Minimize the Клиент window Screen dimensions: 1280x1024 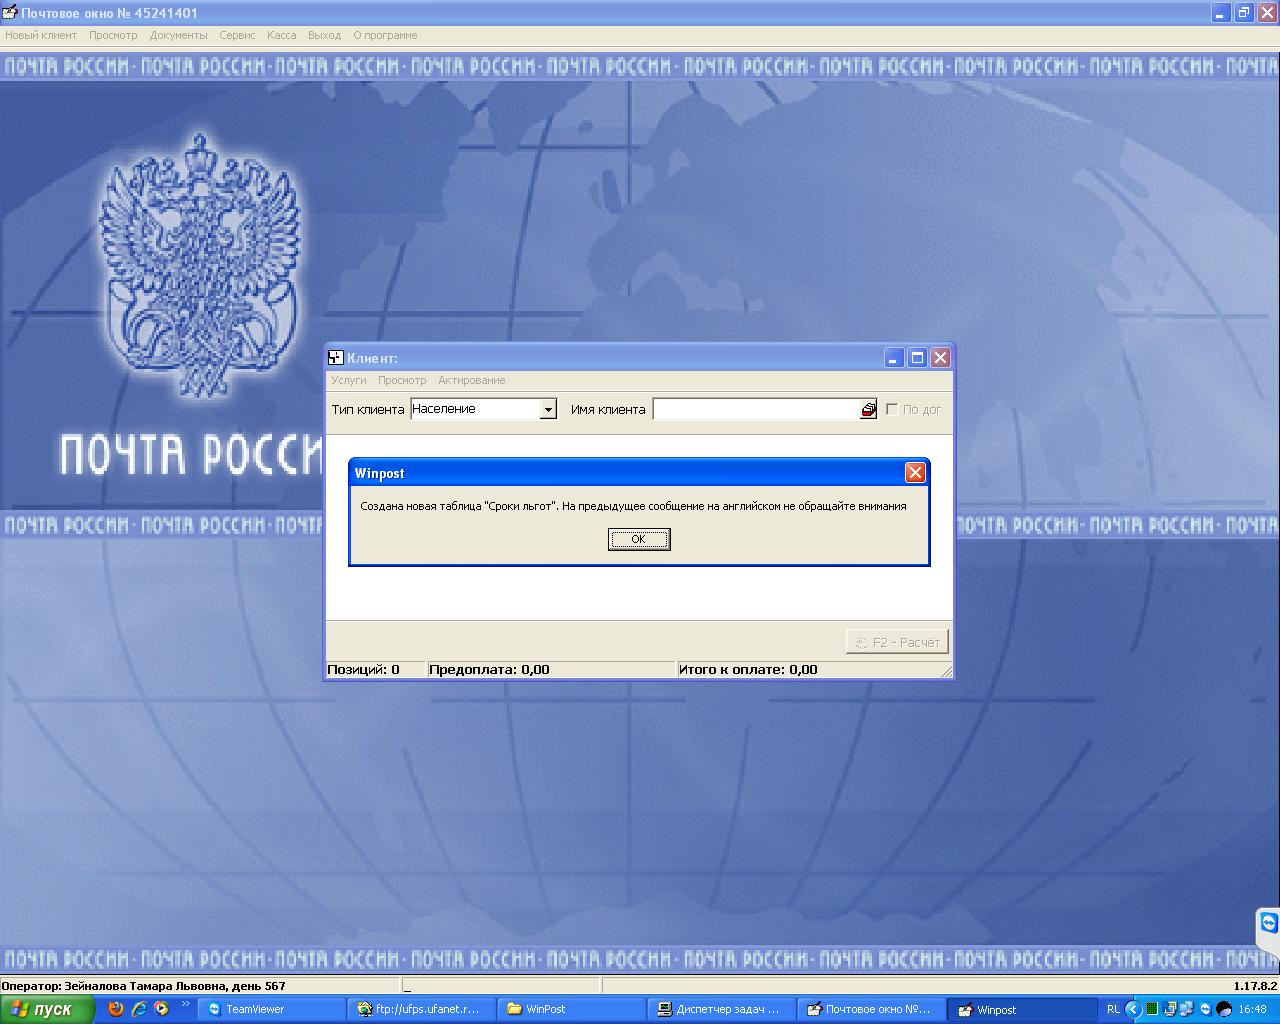click(x=893, y=357)
